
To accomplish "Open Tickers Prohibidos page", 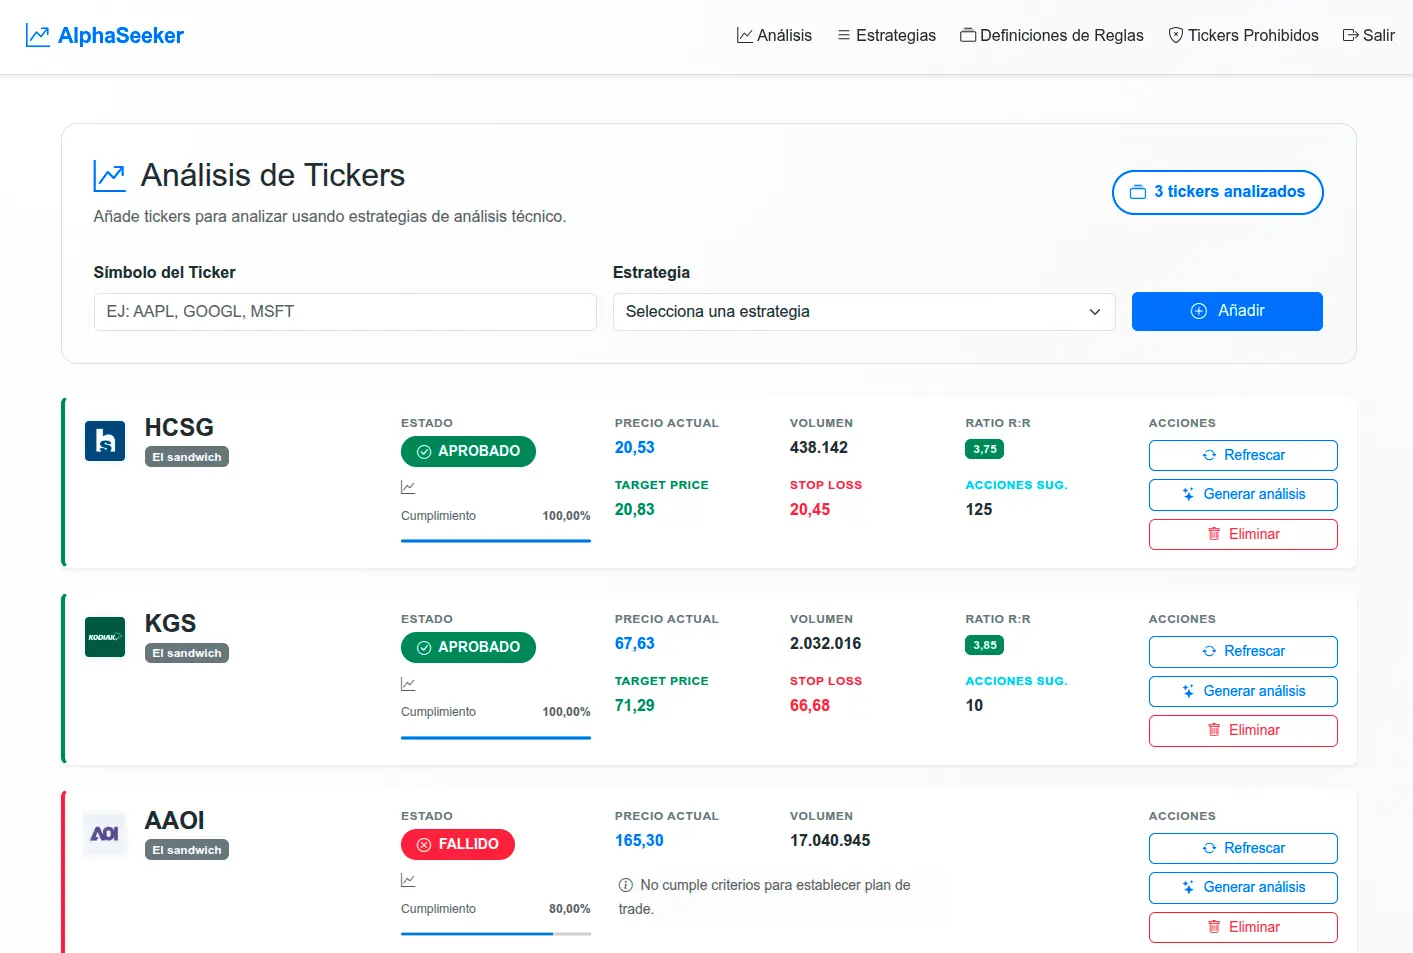I will click(x=1243, y=36).
